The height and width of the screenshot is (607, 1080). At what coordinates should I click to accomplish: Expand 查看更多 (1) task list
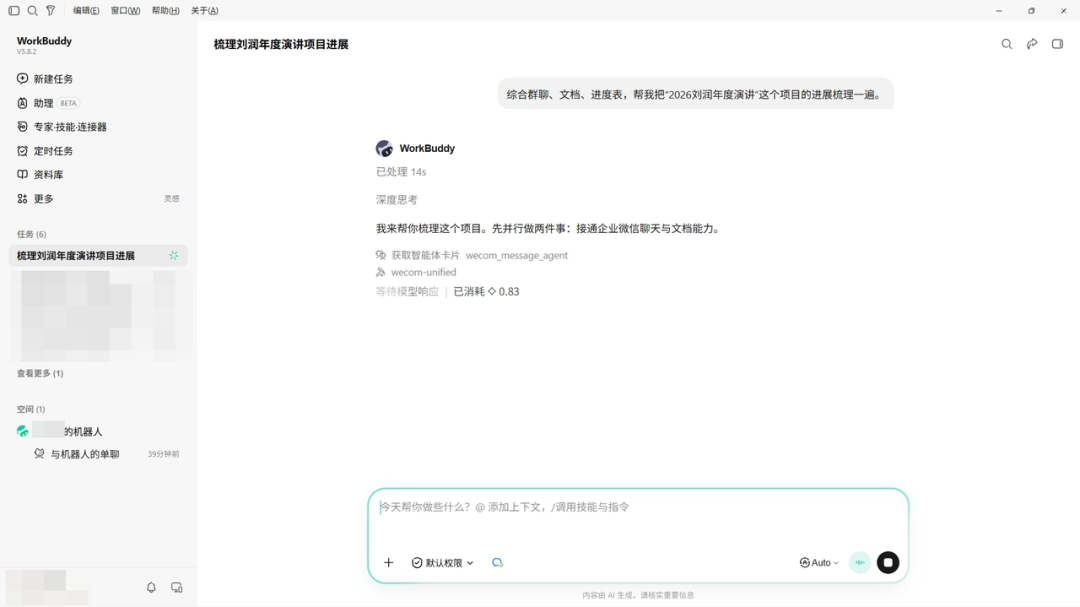click(x=40, y=373)
